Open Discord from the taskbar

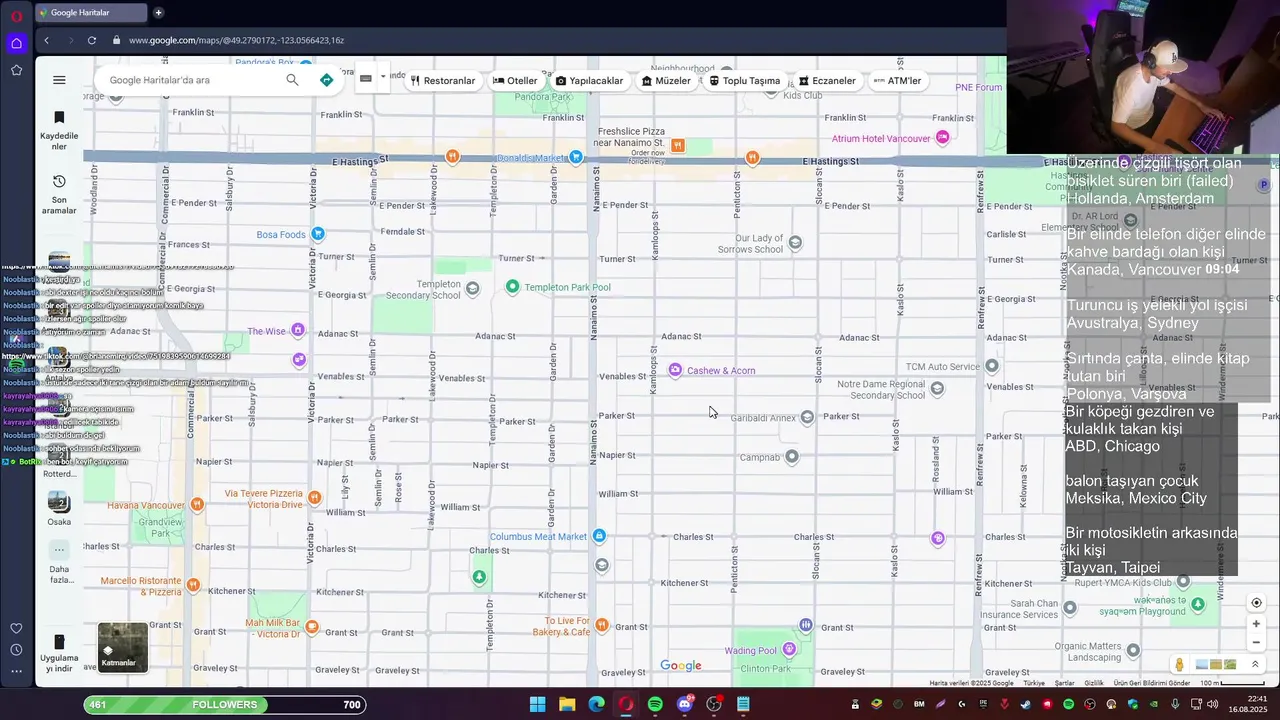(x=685, y=704)
